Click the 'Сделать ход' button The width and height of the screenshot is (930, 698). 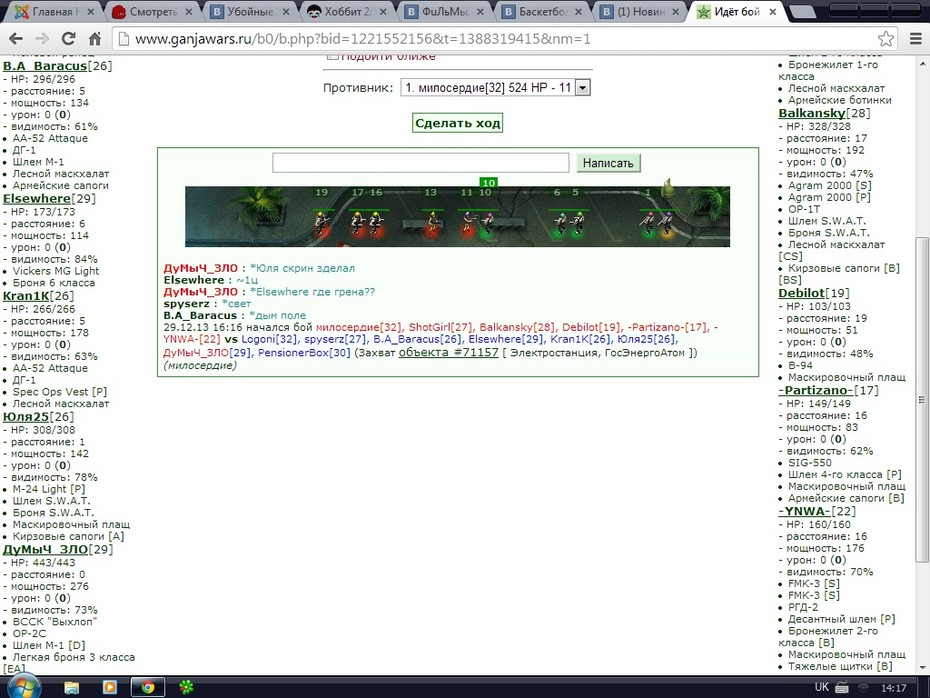pyautogui.click(x=457, y=123)
